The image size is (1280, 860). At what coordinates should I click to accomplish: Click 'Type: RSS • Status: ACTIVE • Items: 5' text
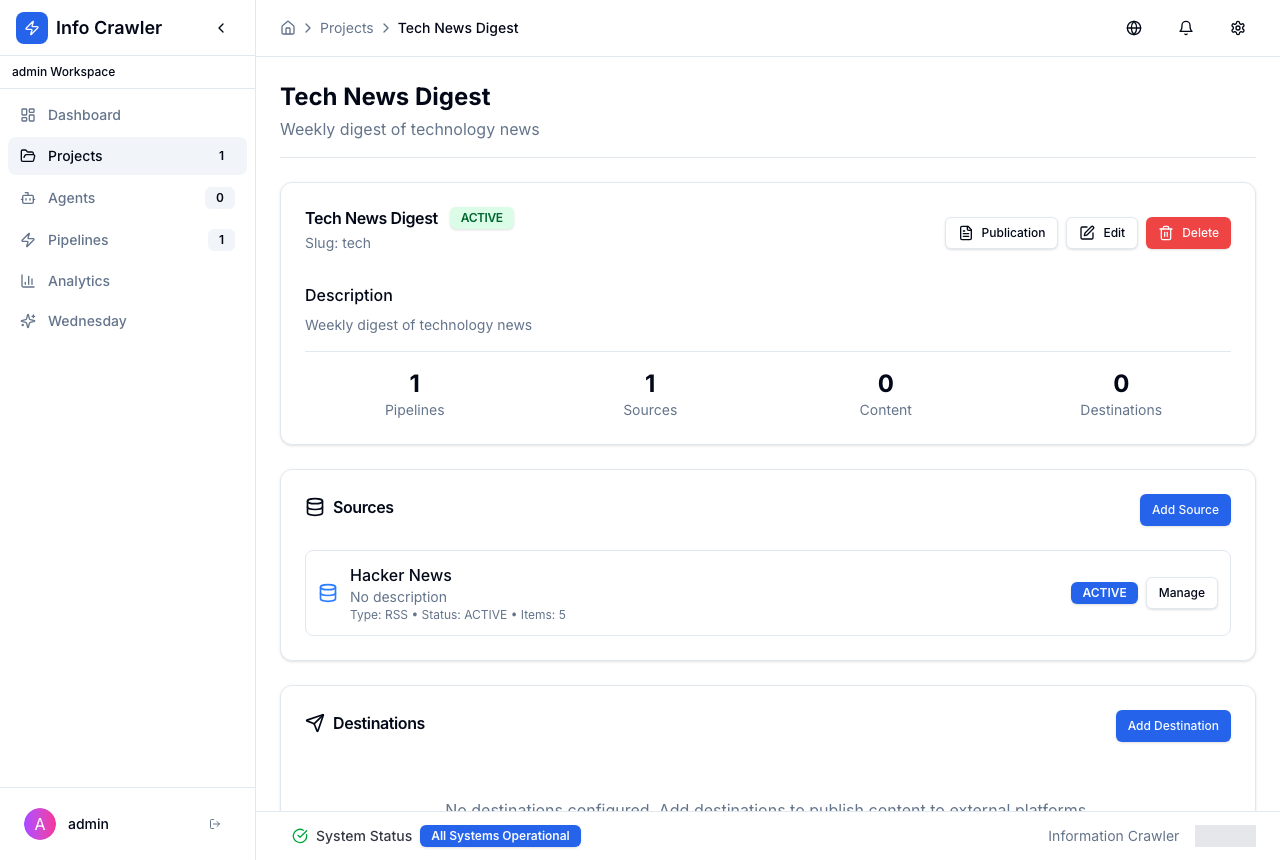(x=458, y=615)
